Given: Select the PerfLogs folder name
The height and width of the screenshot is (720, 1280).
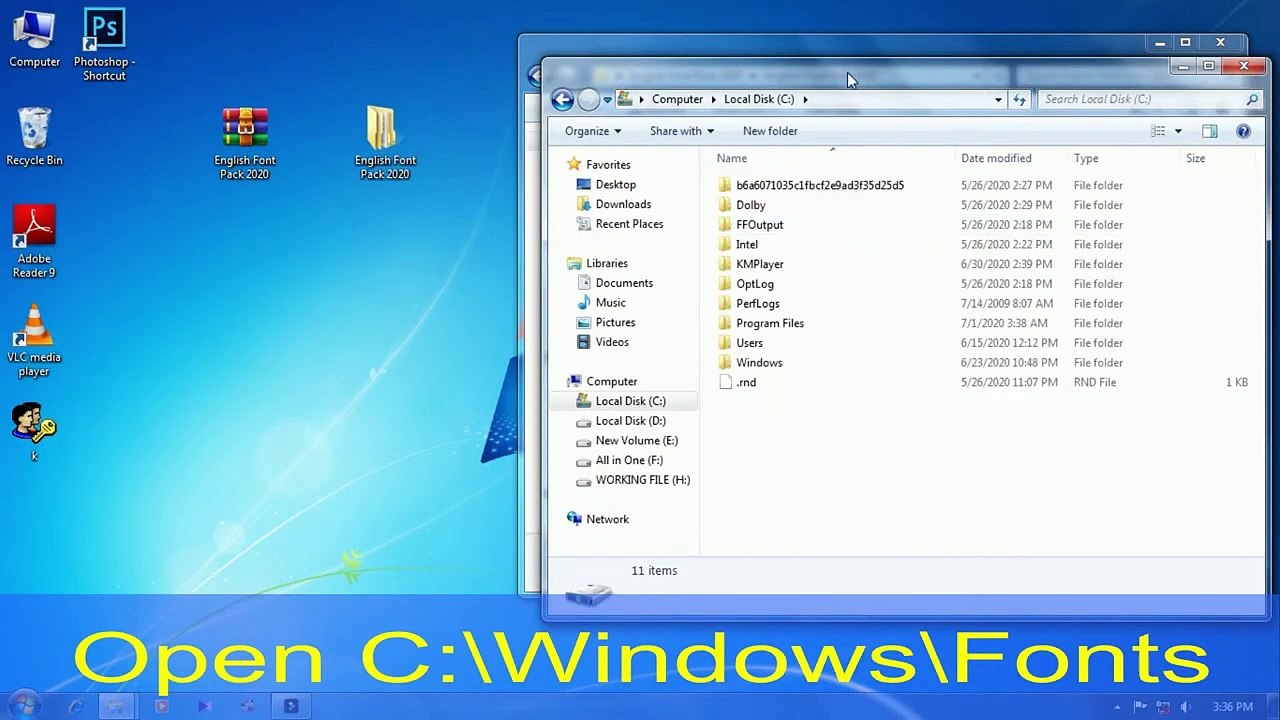Looking at the screenshot, I should (758, 304).
